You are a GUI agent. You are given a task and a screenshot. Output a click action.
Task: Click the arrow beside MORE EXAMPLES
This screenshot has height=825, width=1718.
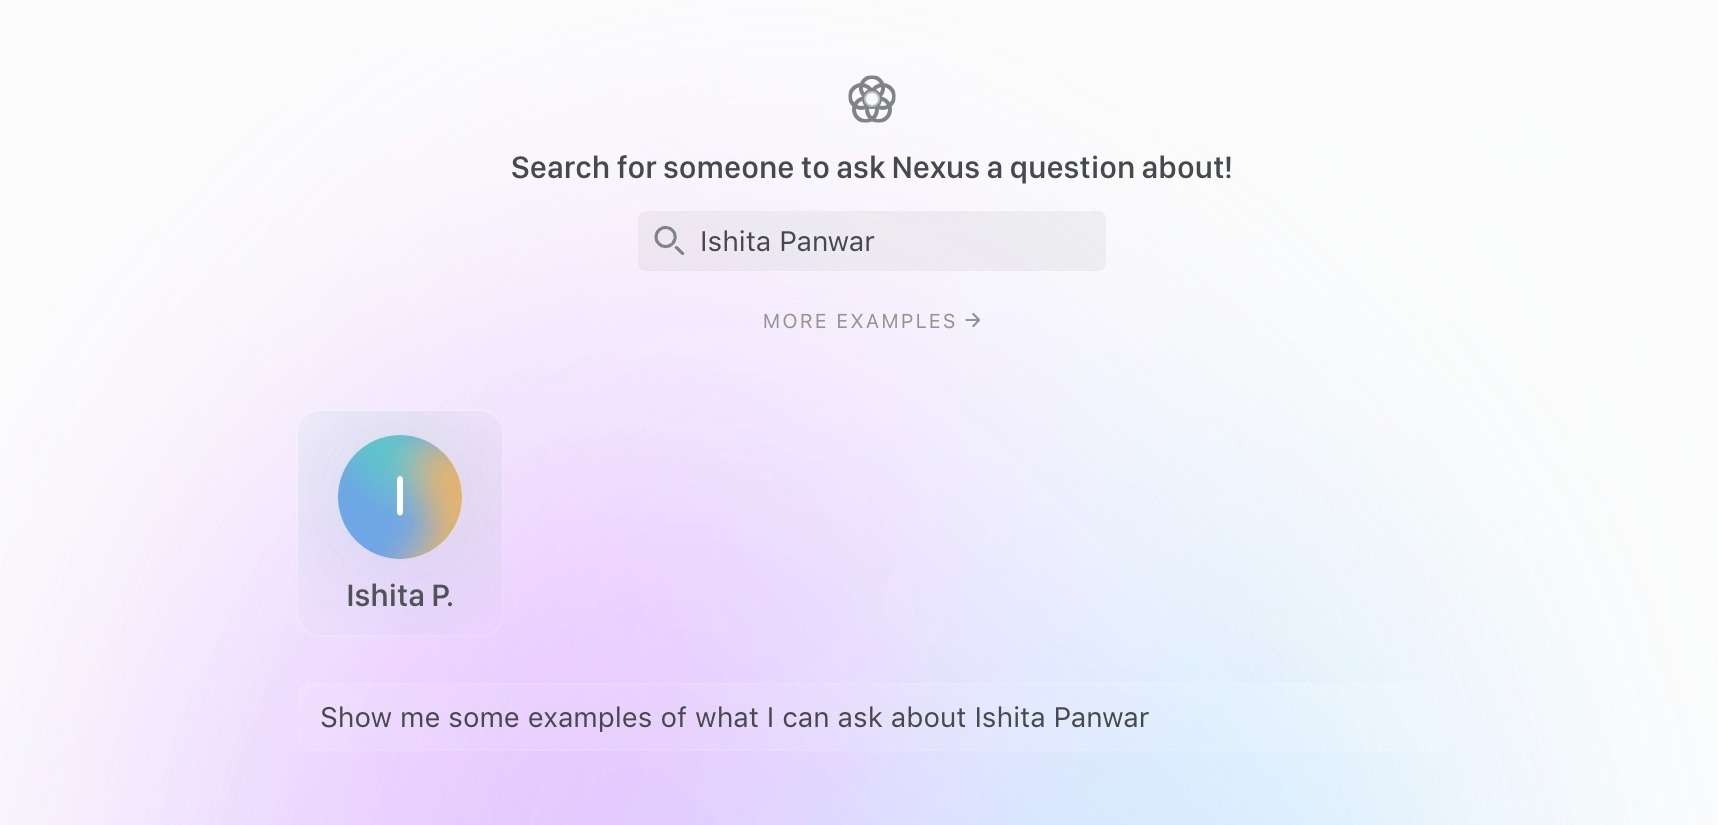[x=973, y=320]
